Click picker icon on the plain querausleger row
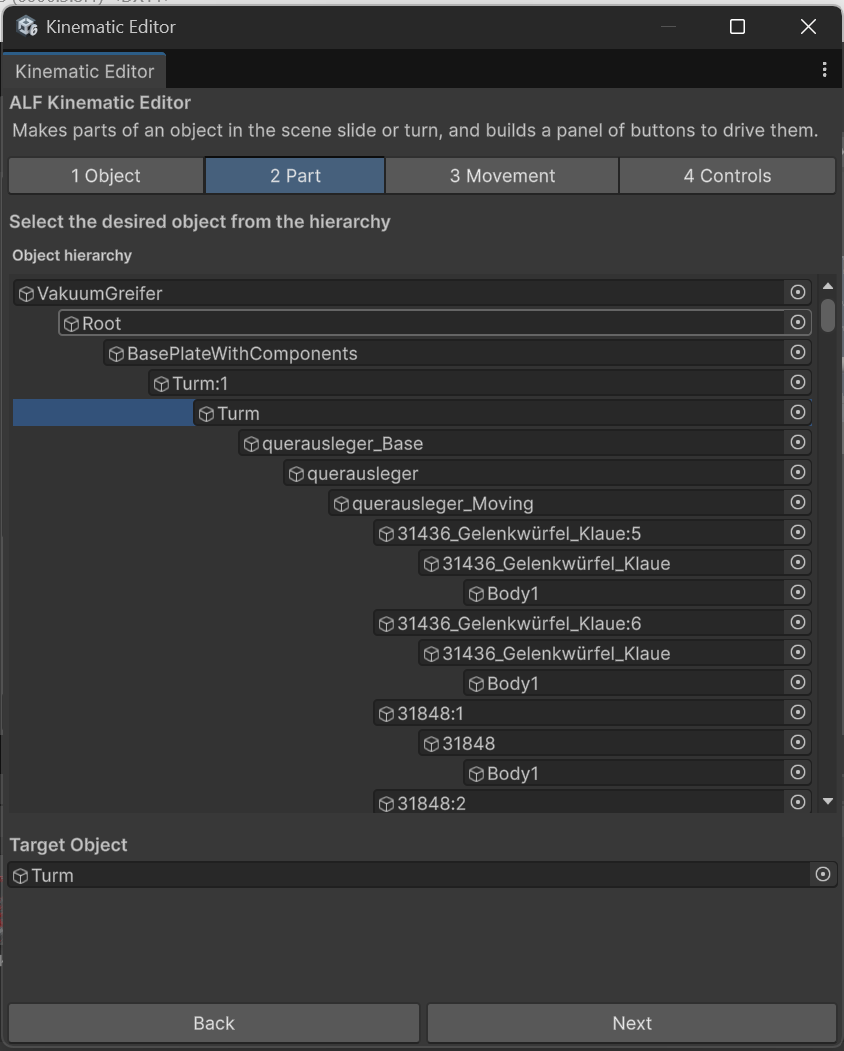 [798, 473]
